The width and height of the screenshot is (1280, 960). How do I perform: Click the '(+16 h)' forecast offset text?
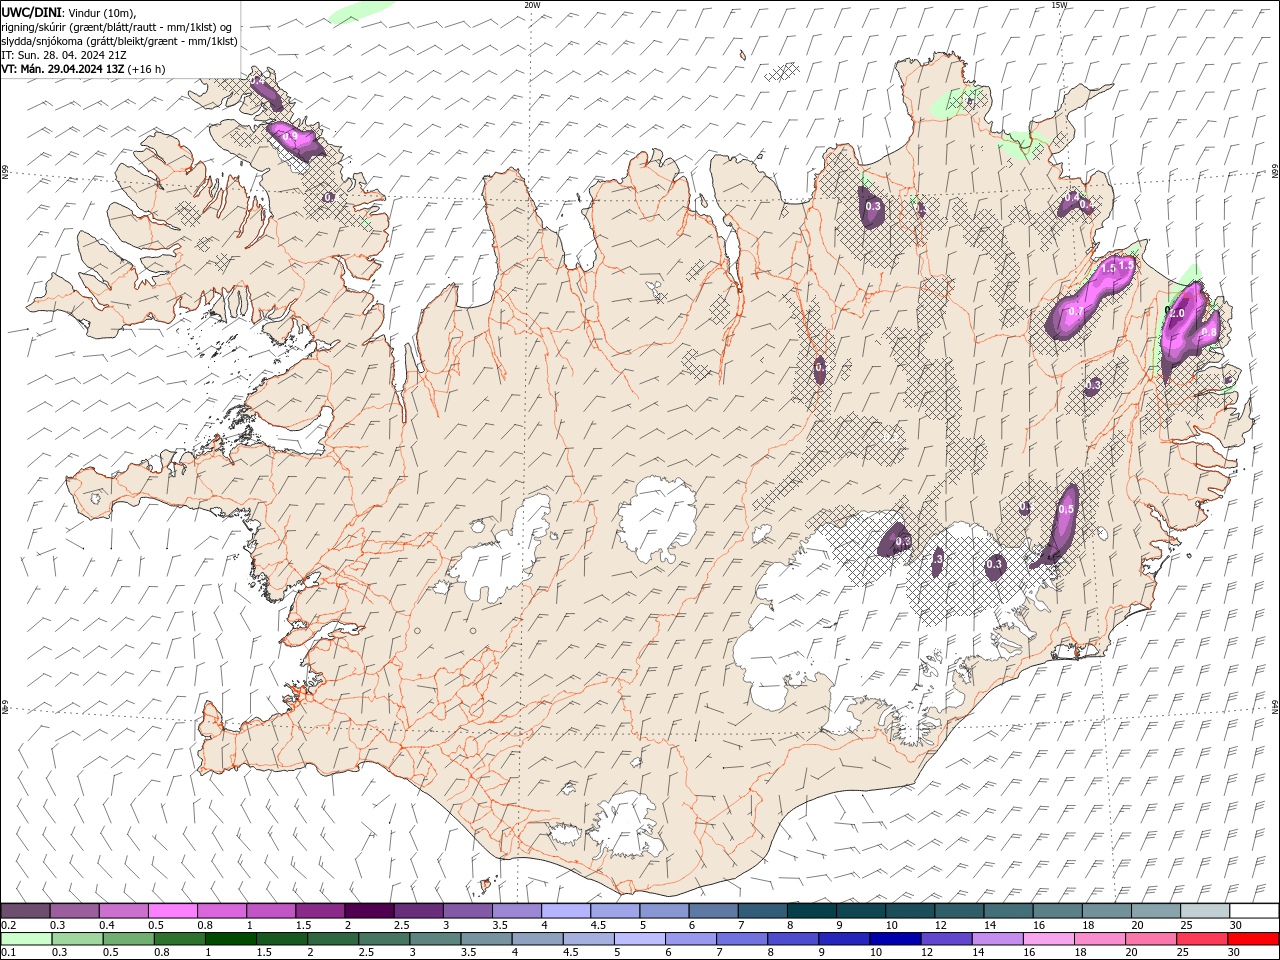[147, 69]
